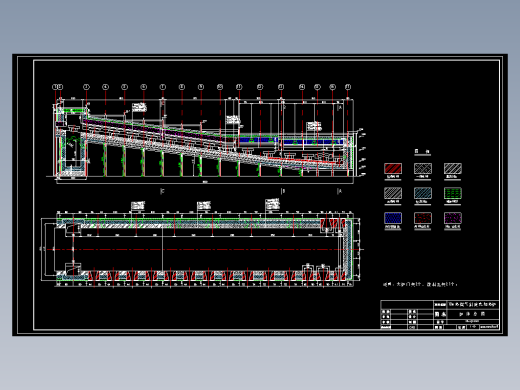Click the blue filled band in the section view
Image resolution: width=520 pixels, height=390 pixels.
coord(292,141)
